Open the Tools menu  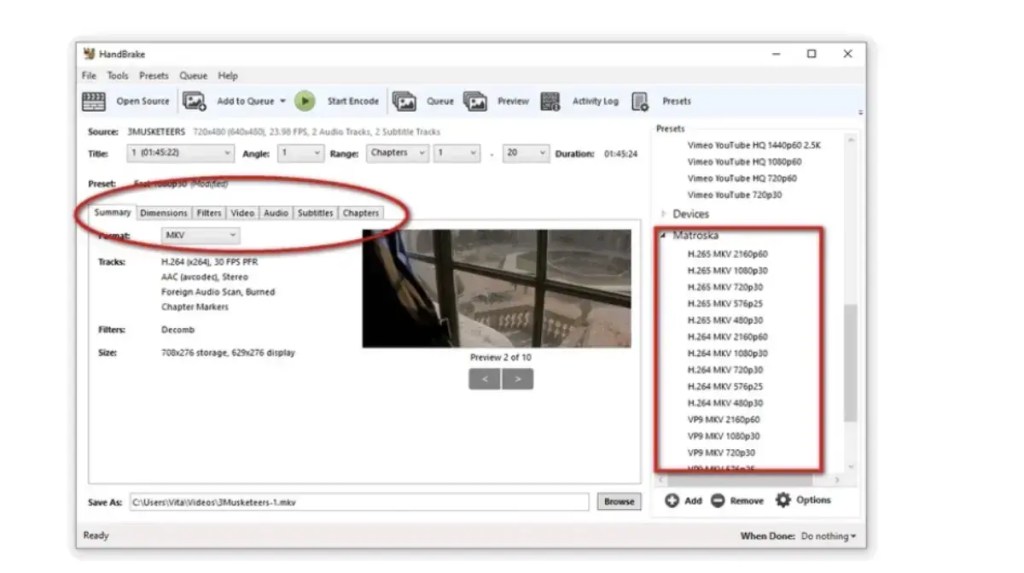(x=118, y=76)
